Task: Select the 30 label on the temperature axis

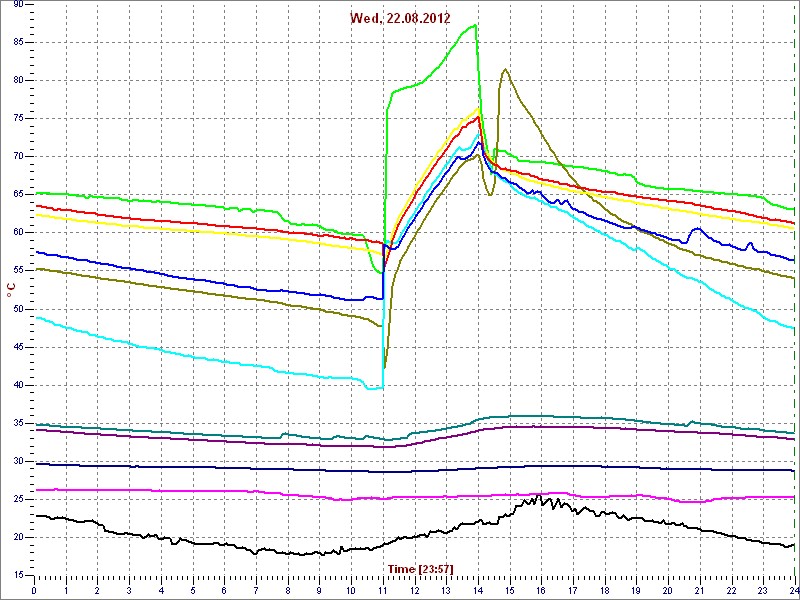Action: pos(17,461)
